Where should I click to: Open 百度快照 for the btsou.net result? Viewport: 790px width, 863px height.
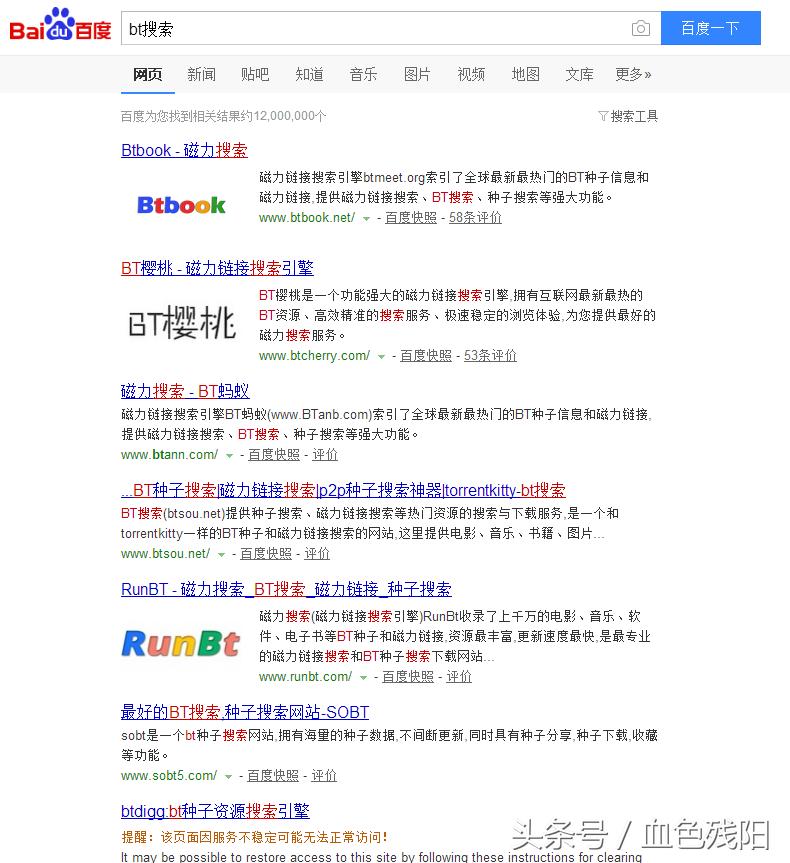point(266,553)
